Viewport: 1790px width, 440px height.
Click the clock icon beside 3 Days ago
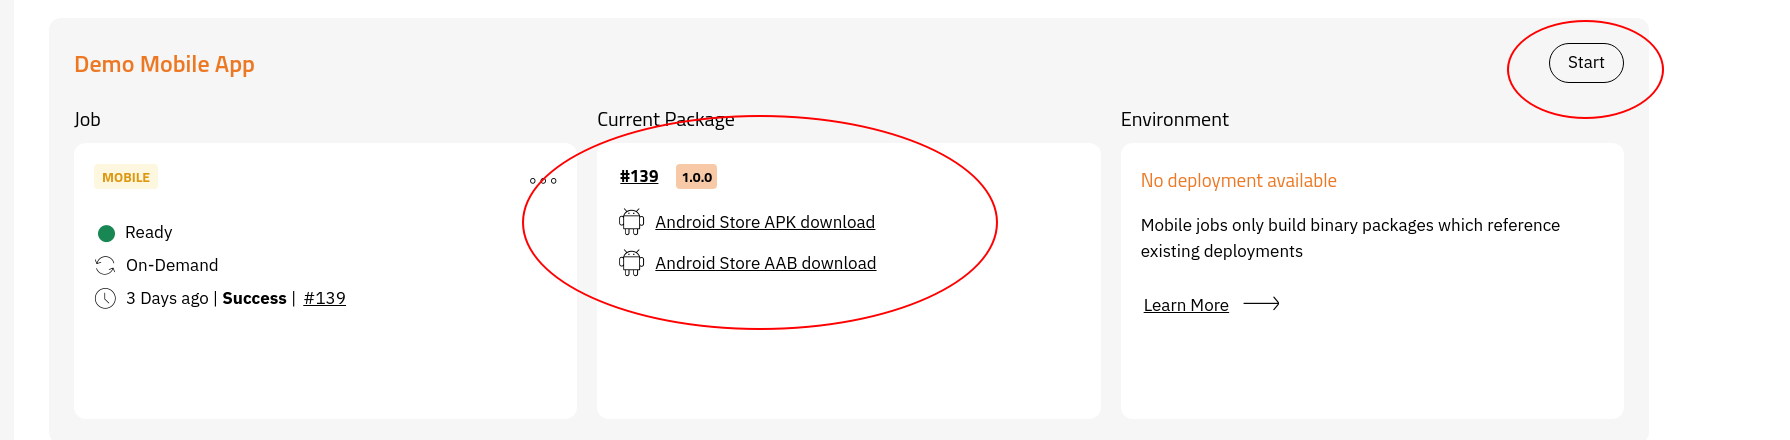105,298
